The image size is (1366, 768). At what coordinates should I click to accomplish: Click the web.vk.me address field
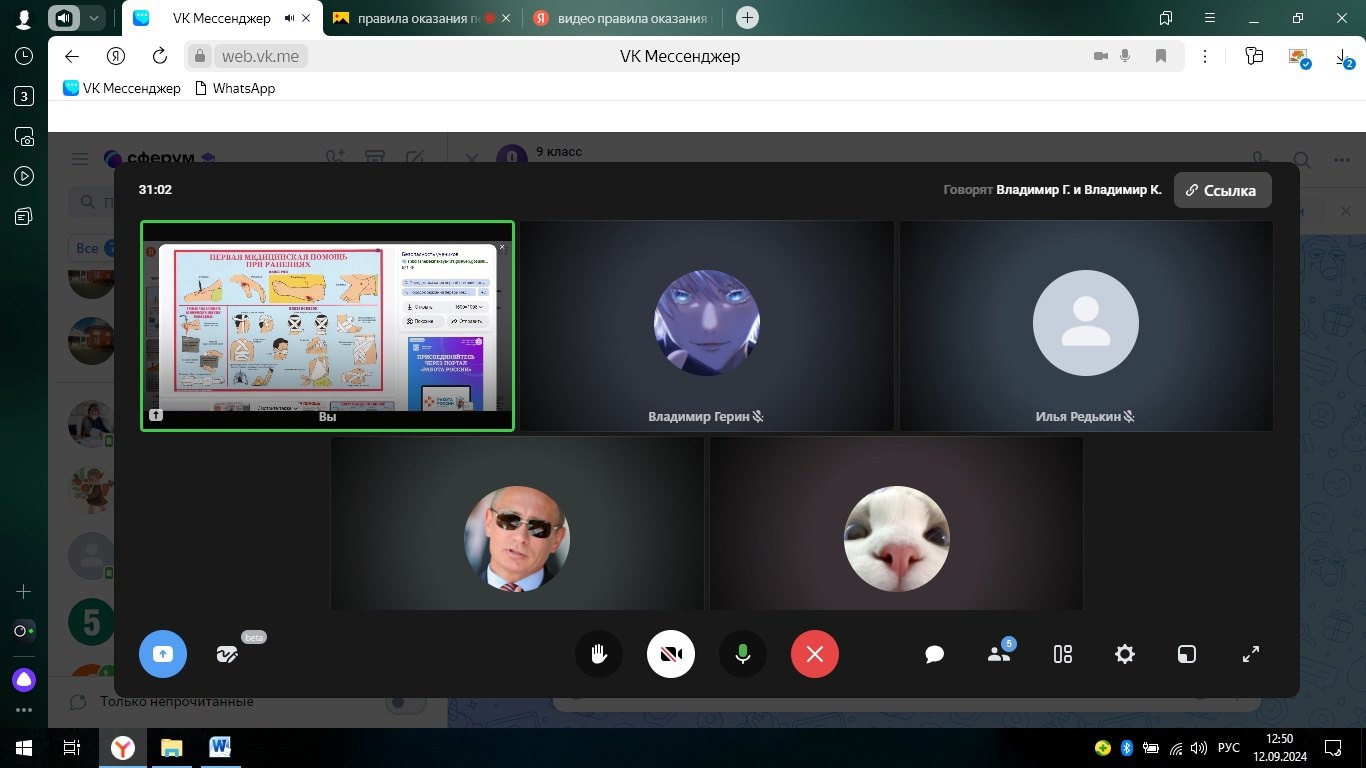(260, 56)
